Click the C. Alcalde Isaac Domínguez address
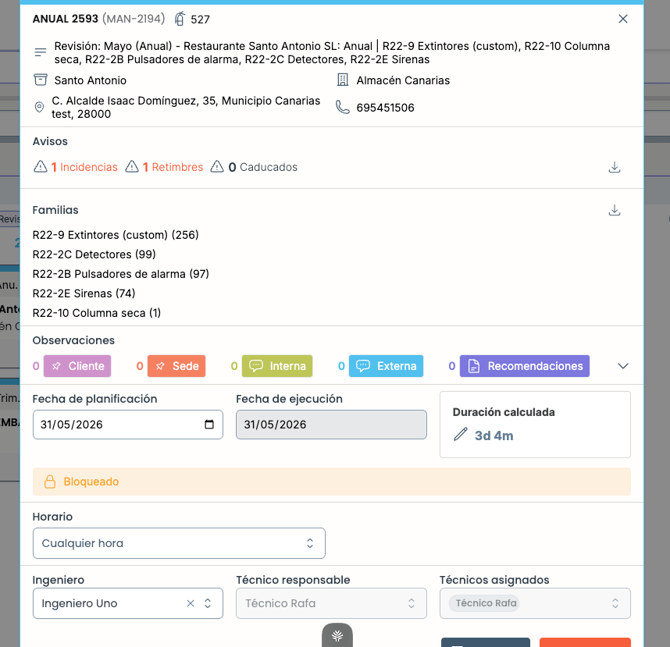The height and width of the screenshot is (647, 670). click(x=186, y=107)
